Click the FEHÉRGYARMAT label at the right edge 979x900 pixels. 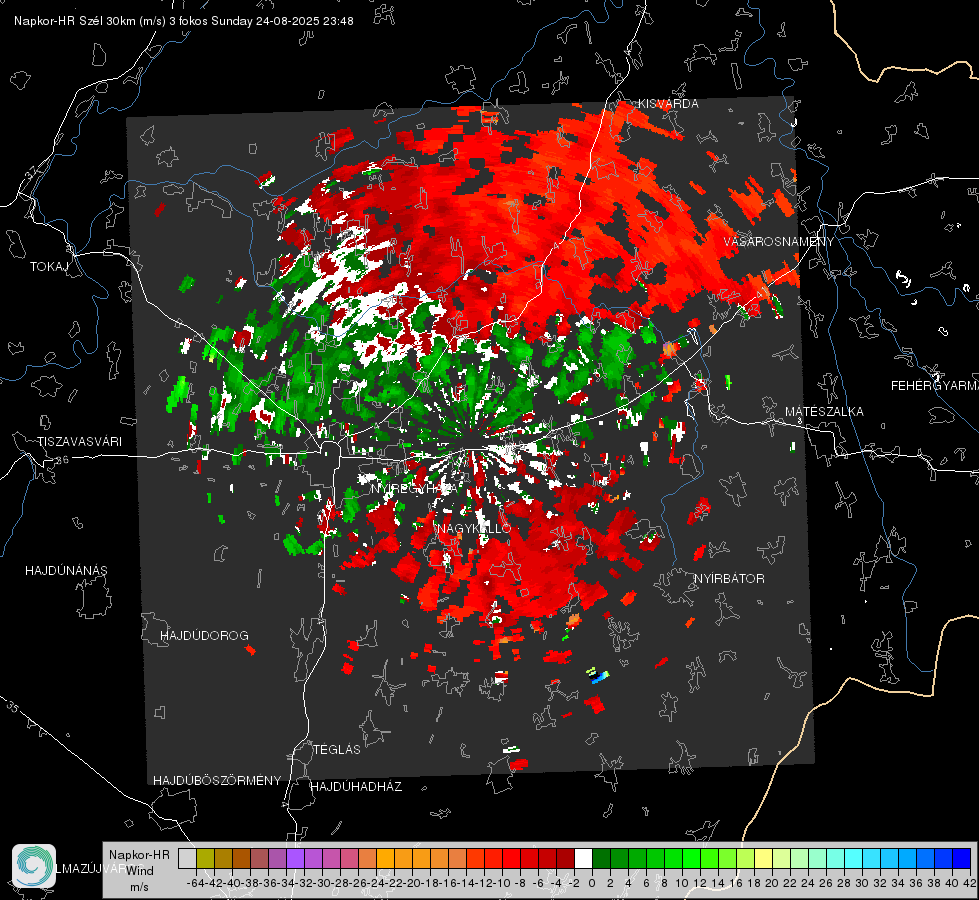pyautogui.click(x=935, y=386)
